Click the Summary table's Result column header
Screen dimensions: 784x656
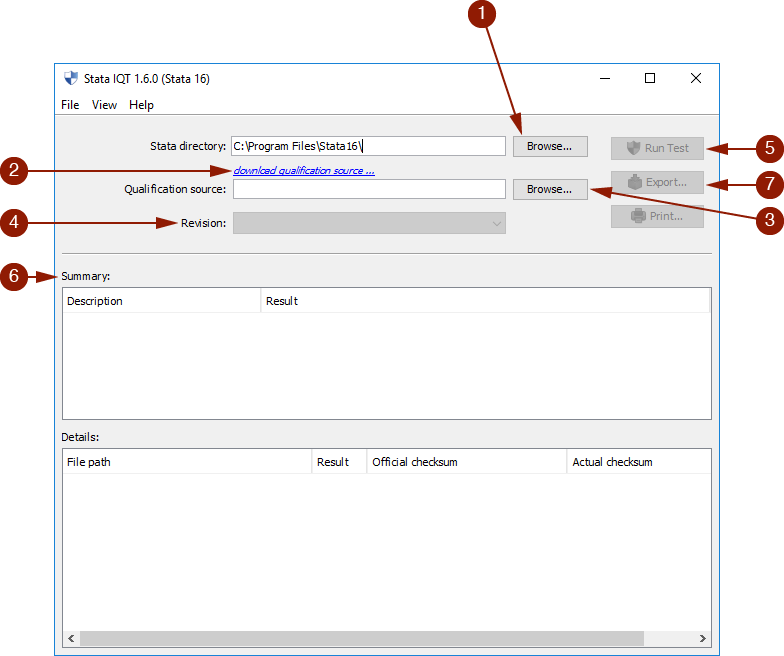pos(485,301)
